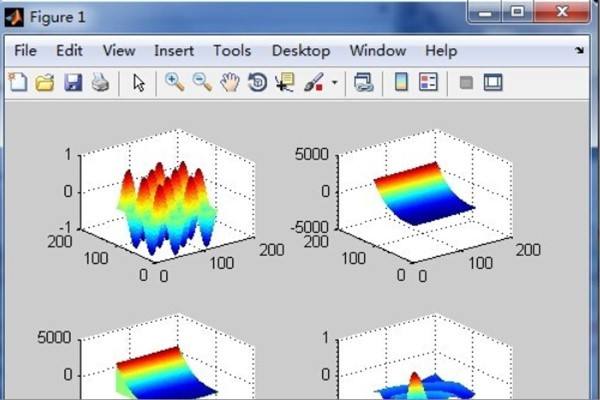Click the Show Plot Tools icon

493,82
